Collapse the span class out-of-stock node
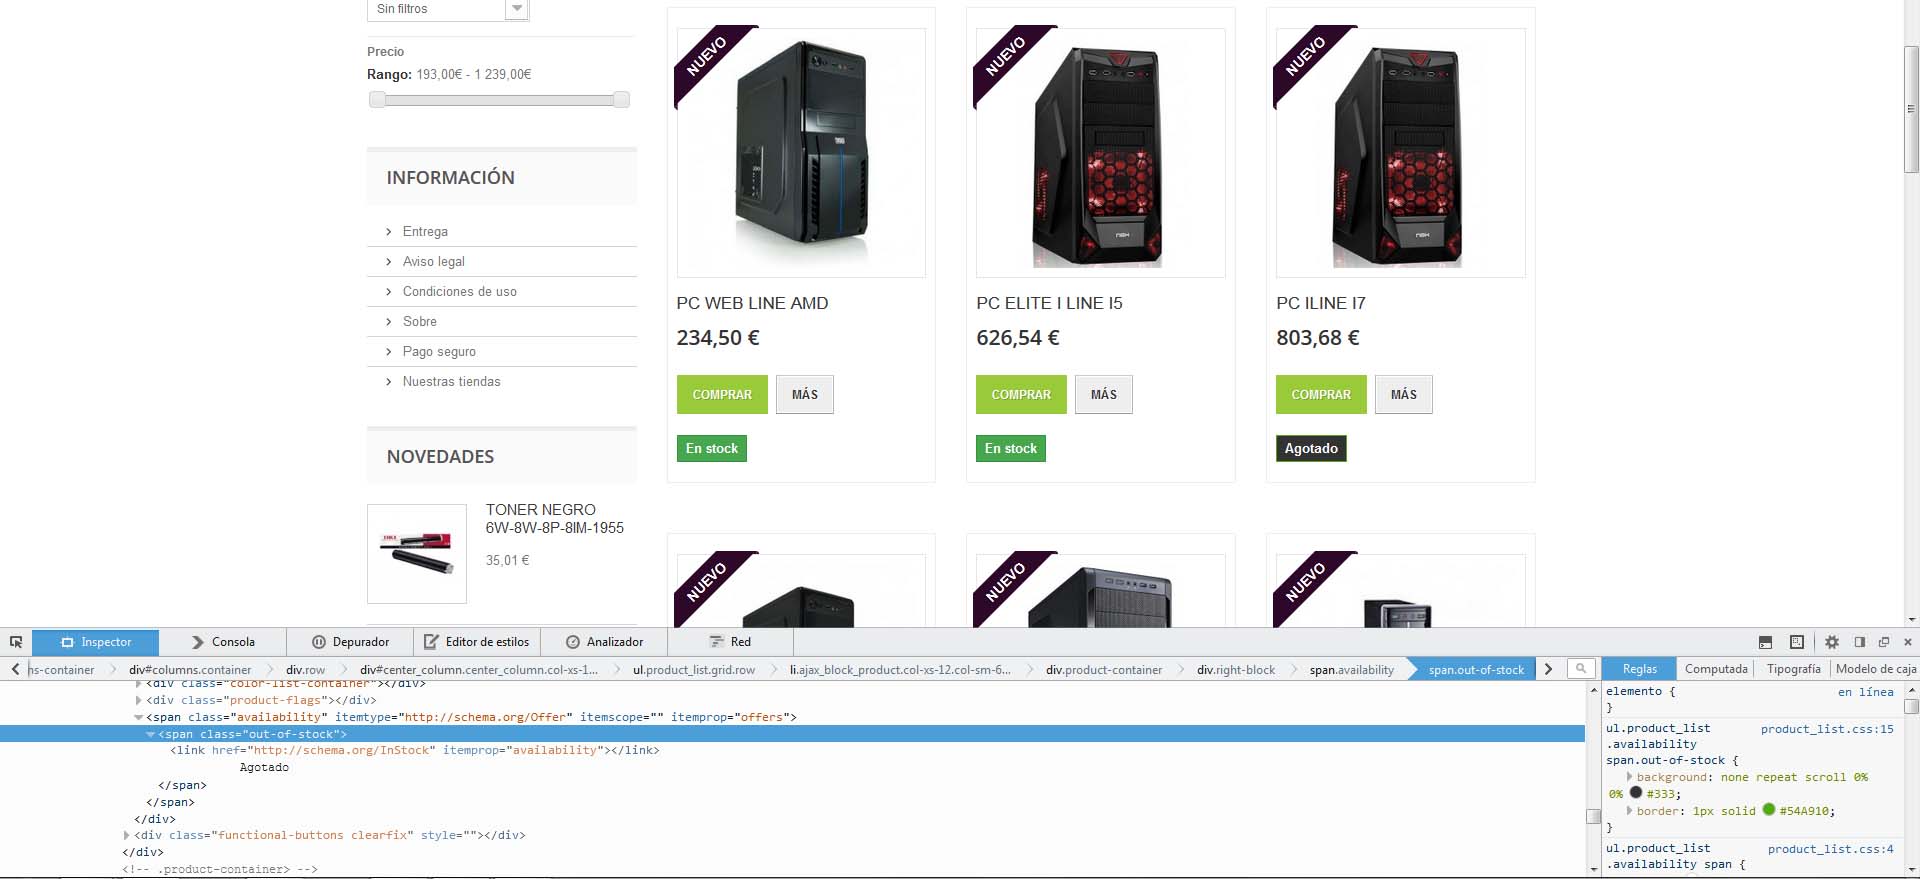The width and height of the screenshot is (1920, 879). point(151,734)
